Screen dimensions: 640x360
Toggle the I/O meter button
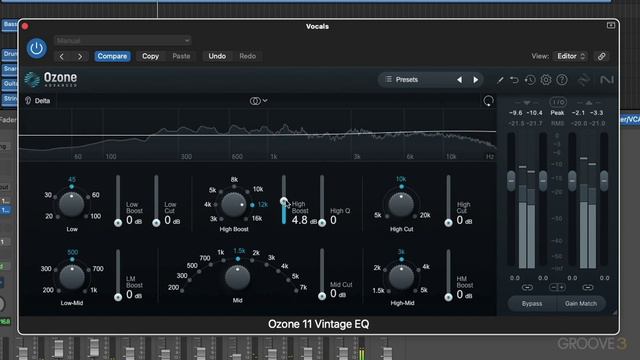(558, 102)
